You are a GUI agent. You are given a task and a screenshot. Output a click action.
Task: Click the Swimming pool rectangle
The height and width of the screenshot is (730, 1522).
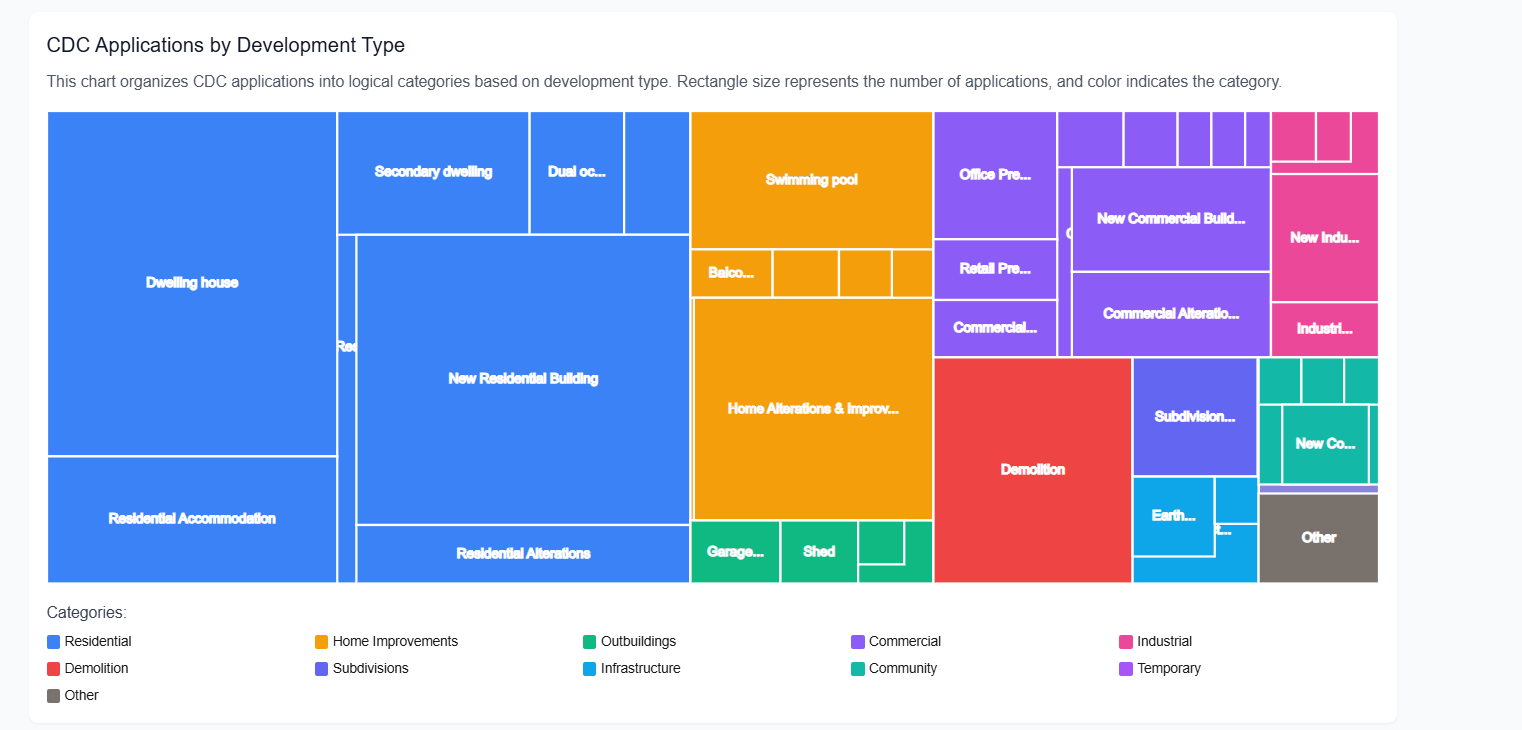coord(810,180)
